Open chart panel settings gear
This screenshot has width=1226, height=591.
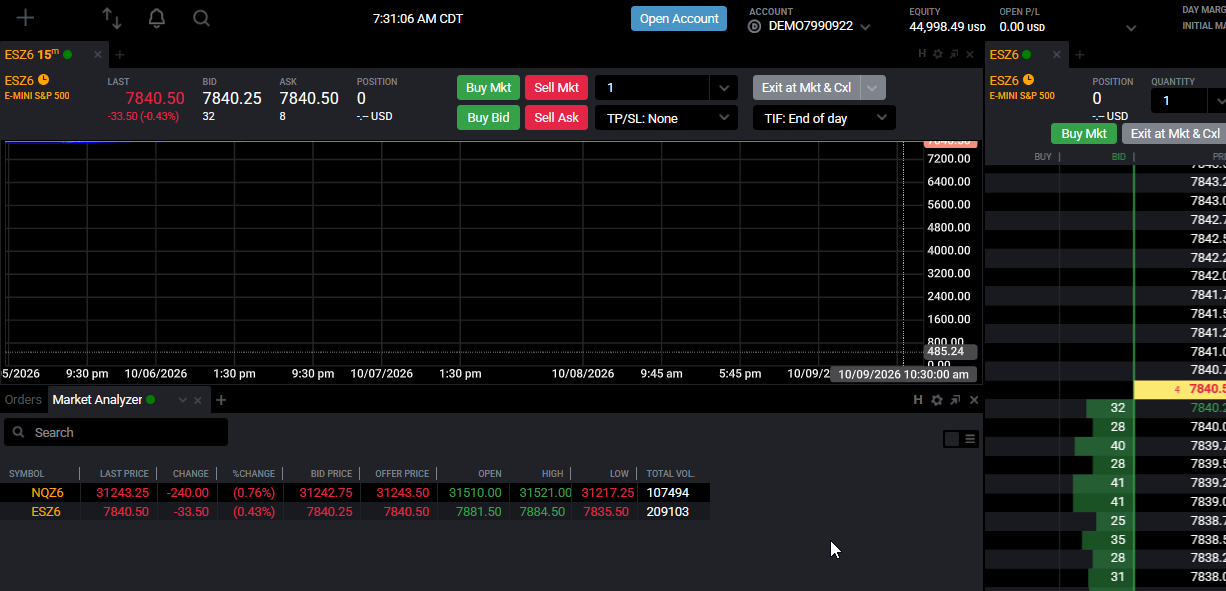click(937, 54)
